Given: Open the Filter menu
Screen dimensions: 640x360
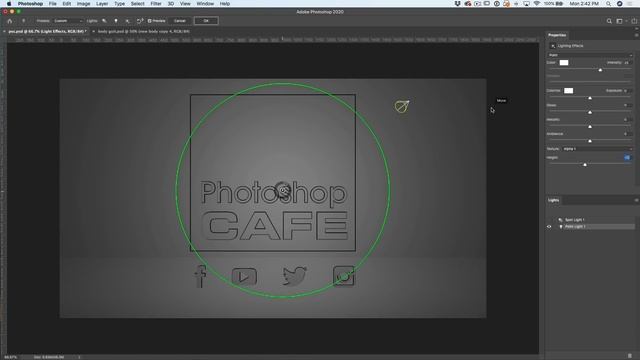Looking at the screenshot, I should coord(156,4).
